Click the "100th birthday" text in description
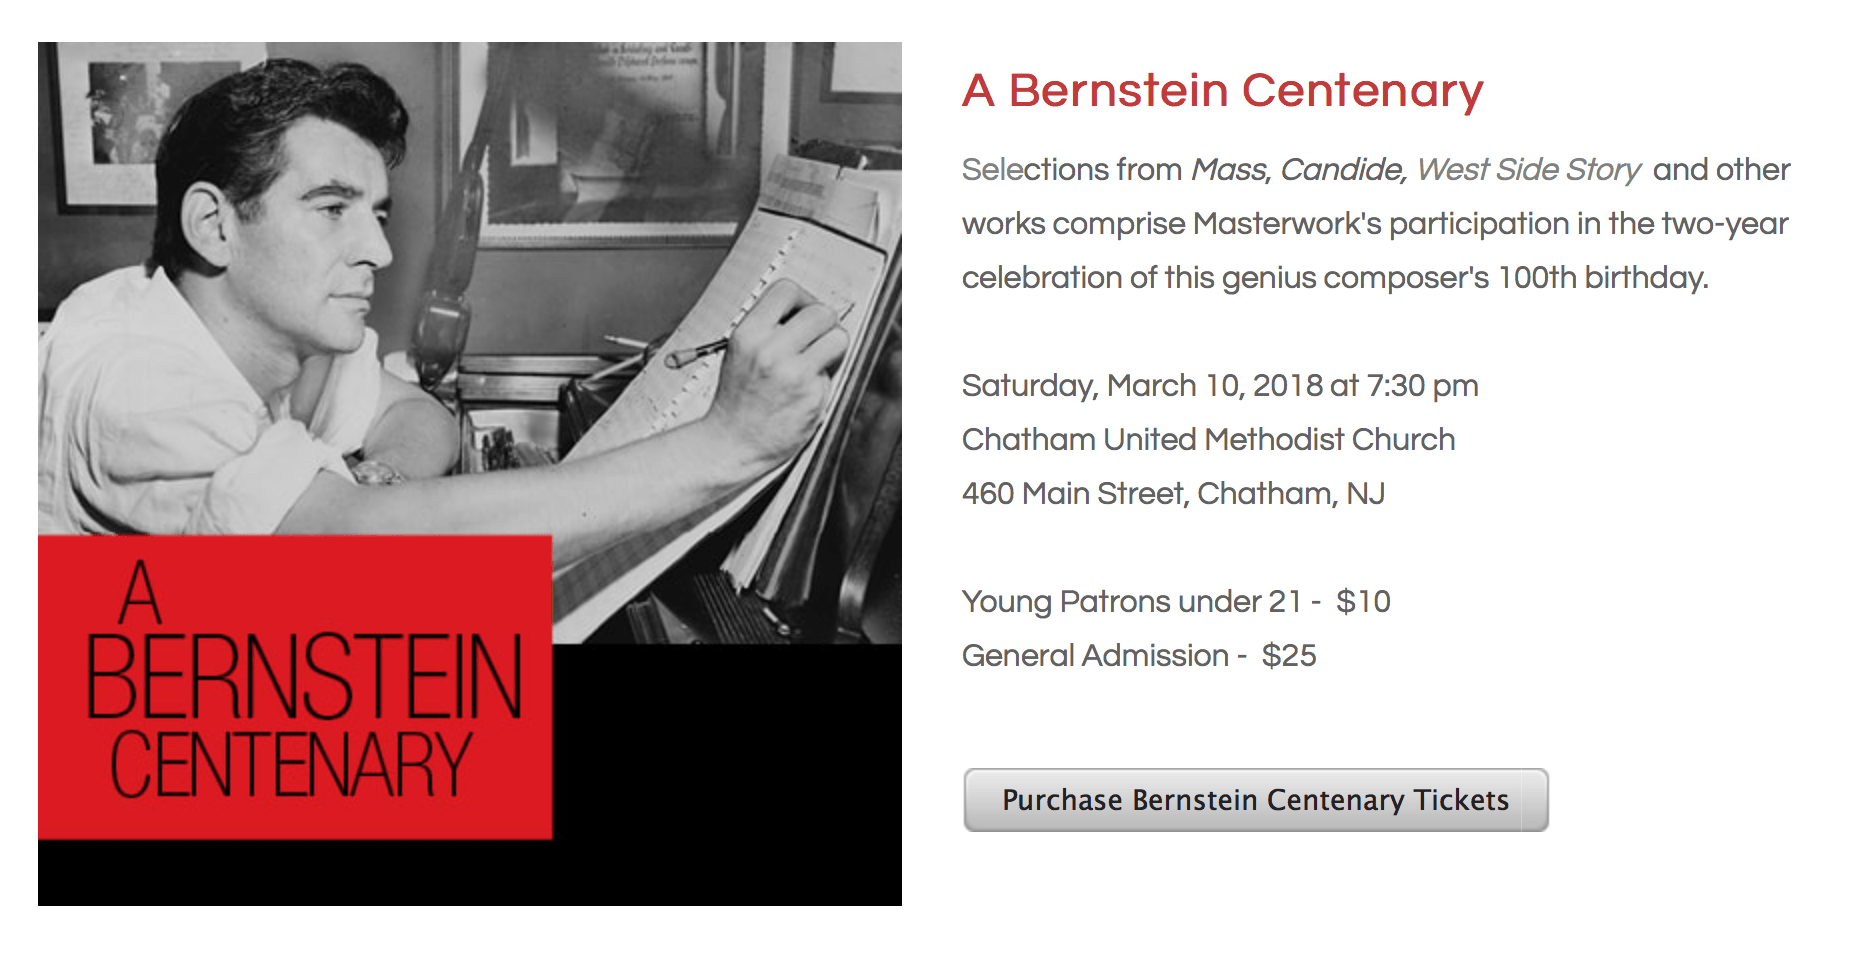1866x954 pixels. [1602, 278]
